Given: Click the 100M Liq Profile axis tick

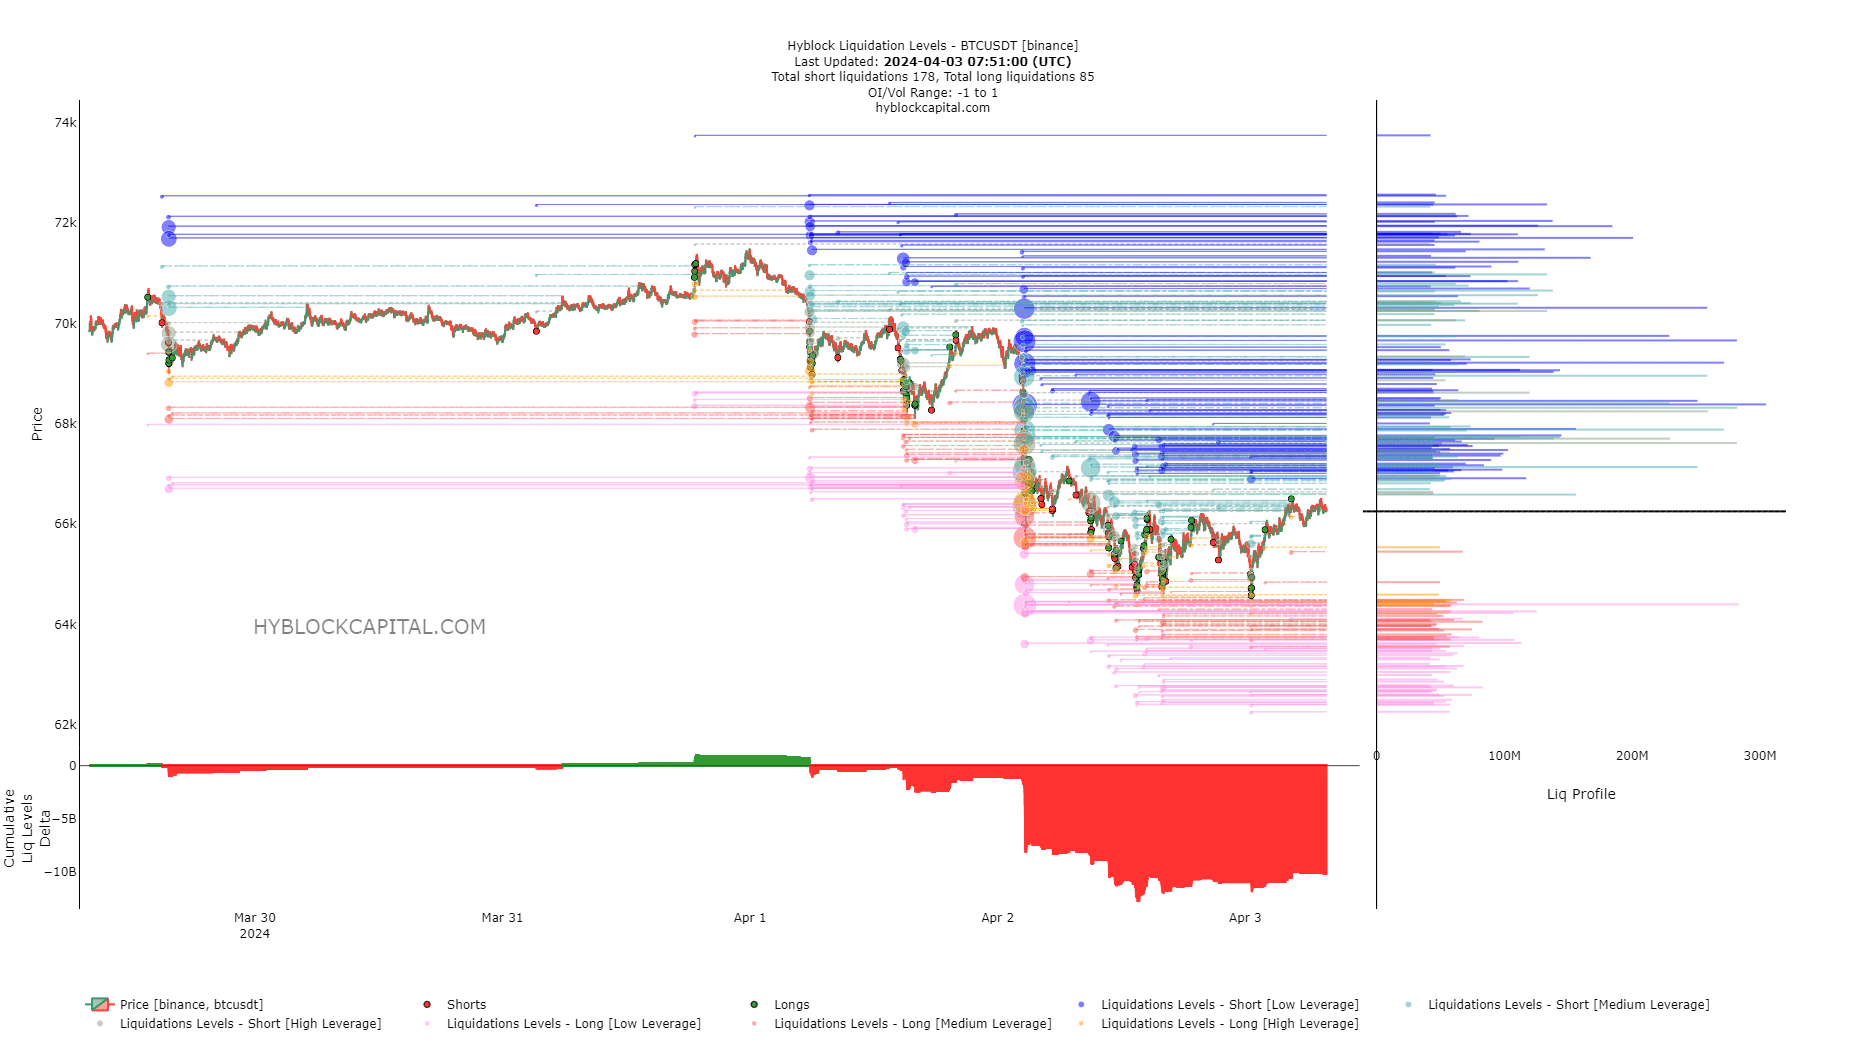Looking at the screenshot, I should click(x=1504, y=756).
